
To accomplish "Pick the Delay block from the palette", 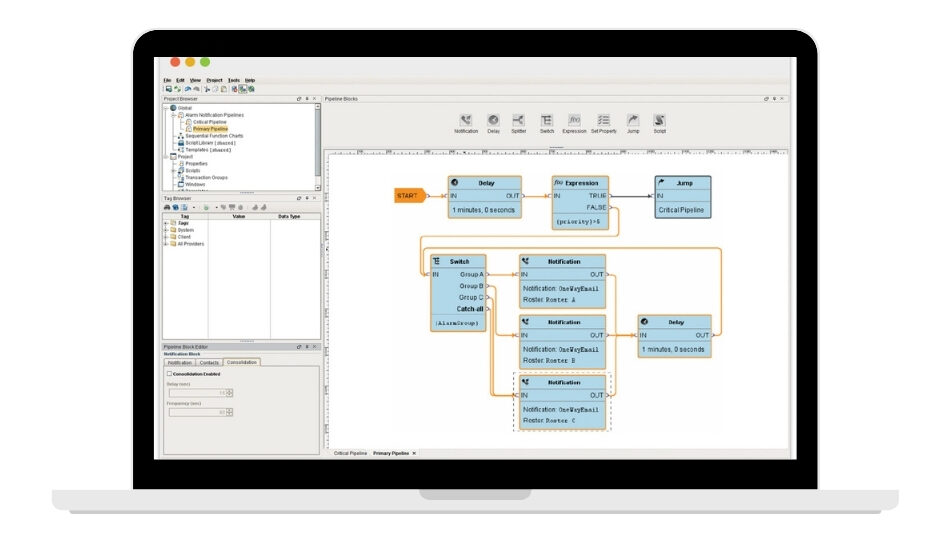I will [x=493, y=120].
